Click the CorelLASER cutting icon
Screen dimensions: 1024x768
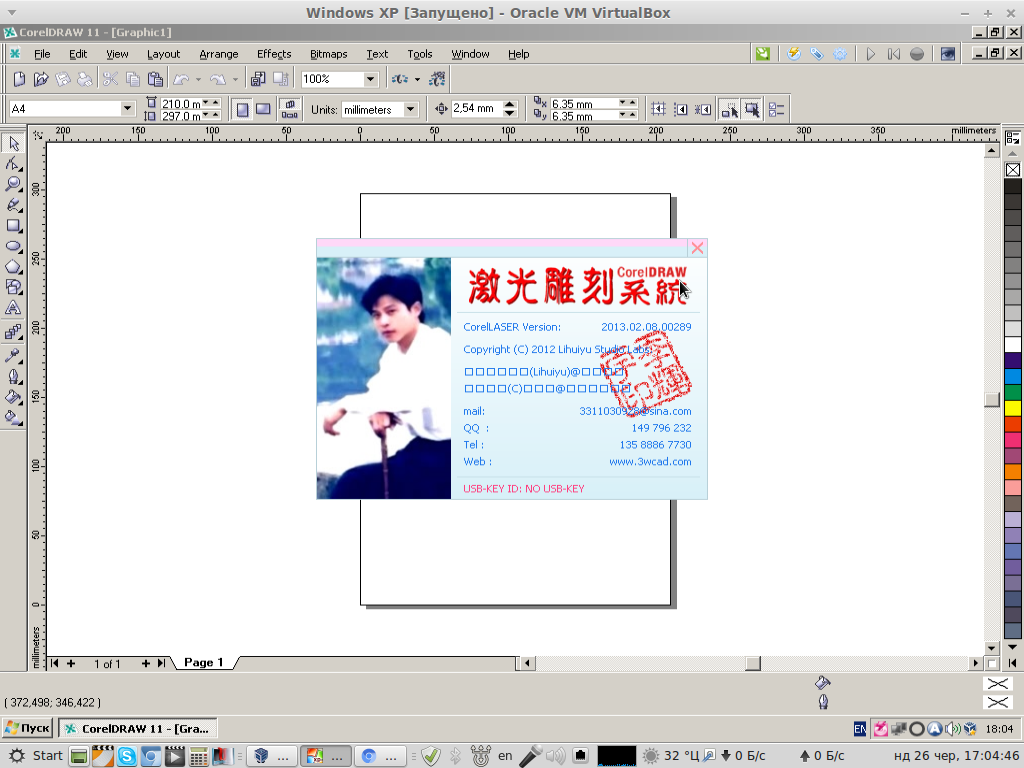pyautogui.click(x=816, y=54)
